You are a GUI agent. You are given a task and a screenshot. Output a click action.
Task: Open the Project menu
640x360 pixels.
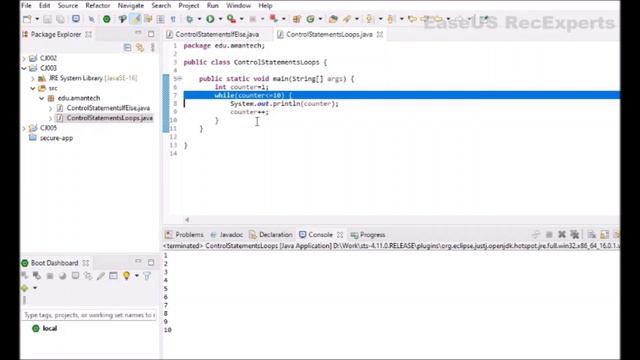[x=189, y=6]
